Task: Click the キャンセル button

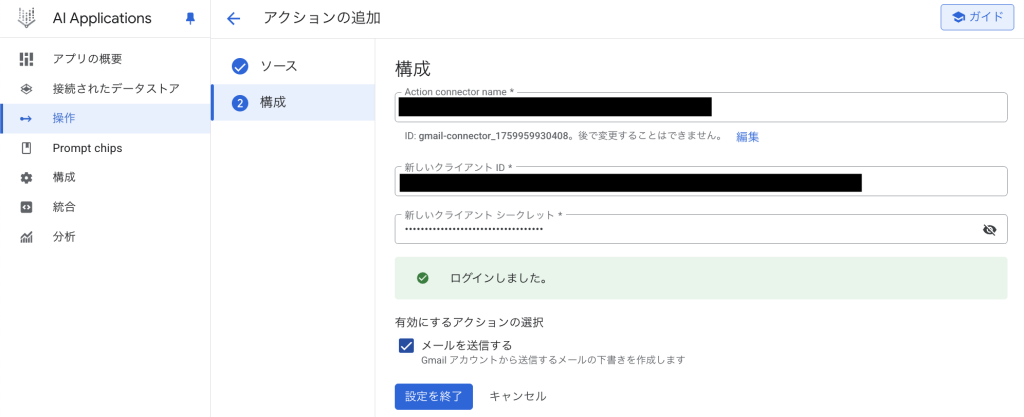Action: [x=517, y=396]
